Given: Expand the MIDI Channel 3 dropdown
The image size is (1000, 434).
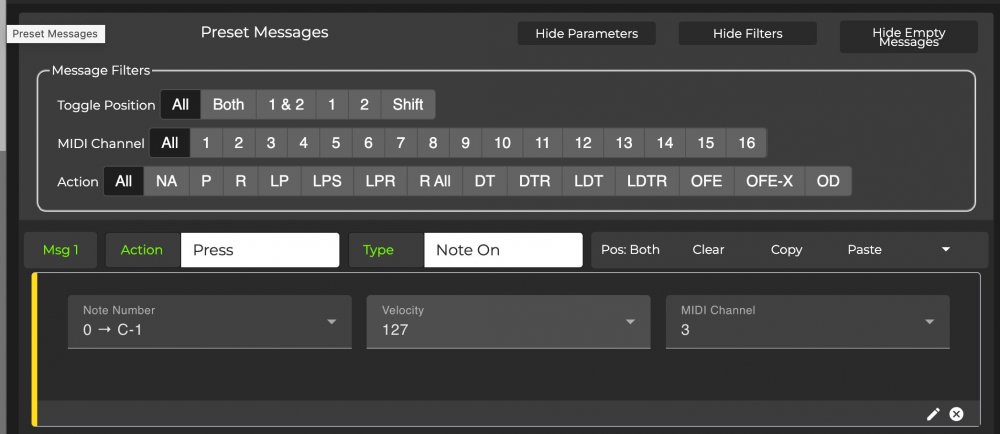Looking at the screenshot, I should (929, 322).
